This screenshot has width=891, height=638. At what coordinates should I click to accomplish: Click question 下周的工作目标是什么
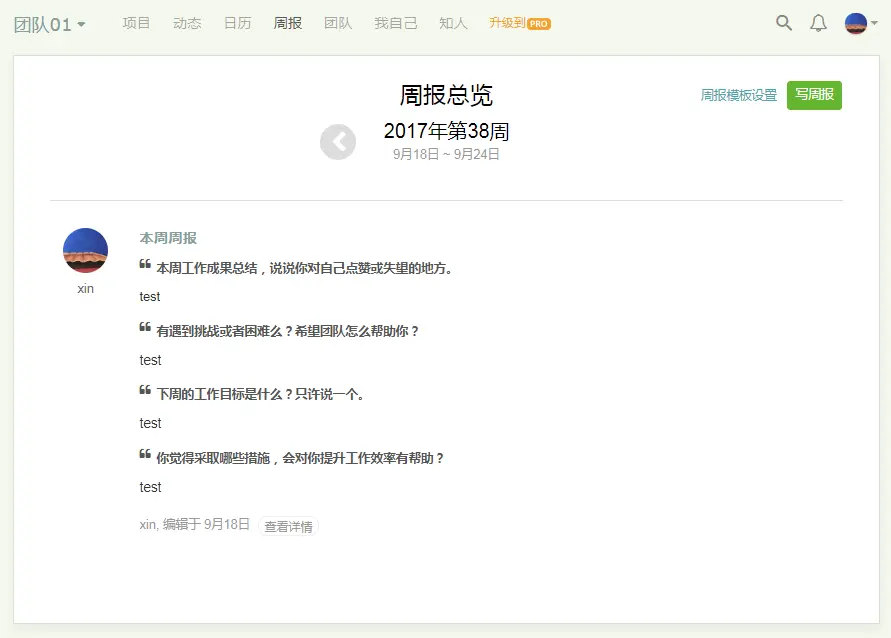pos(260,394)
